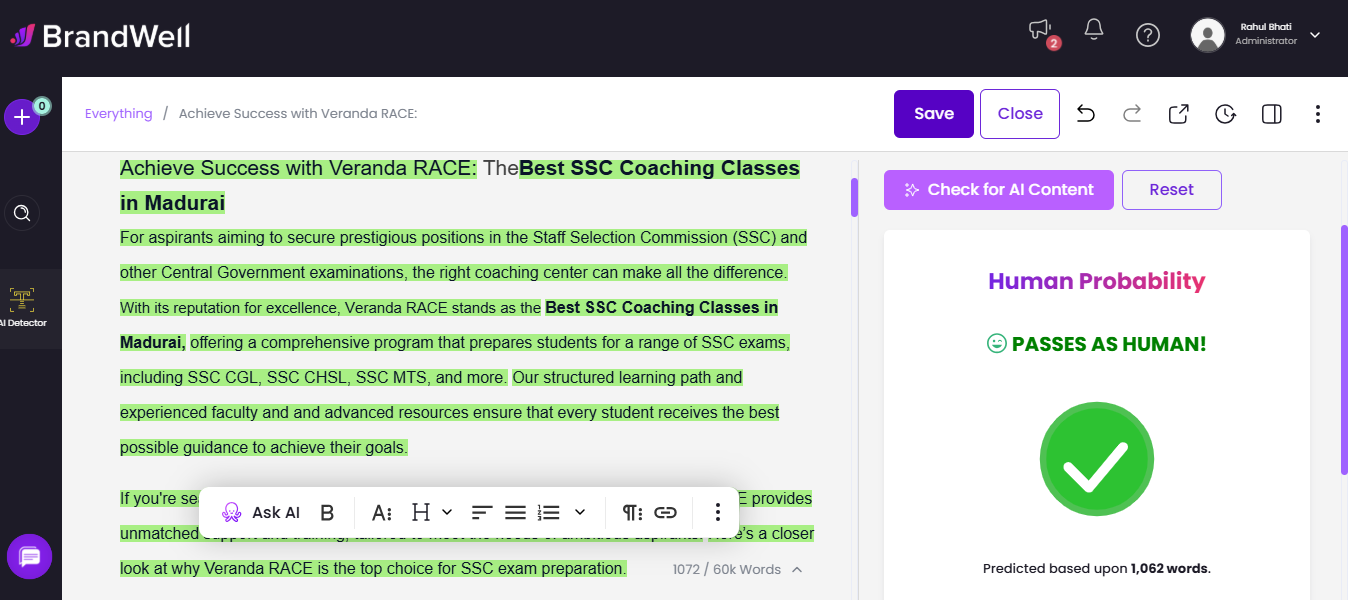Select the AI Detector sidebar item
This screenshot has height=600, width=1348.
[22, 308]
